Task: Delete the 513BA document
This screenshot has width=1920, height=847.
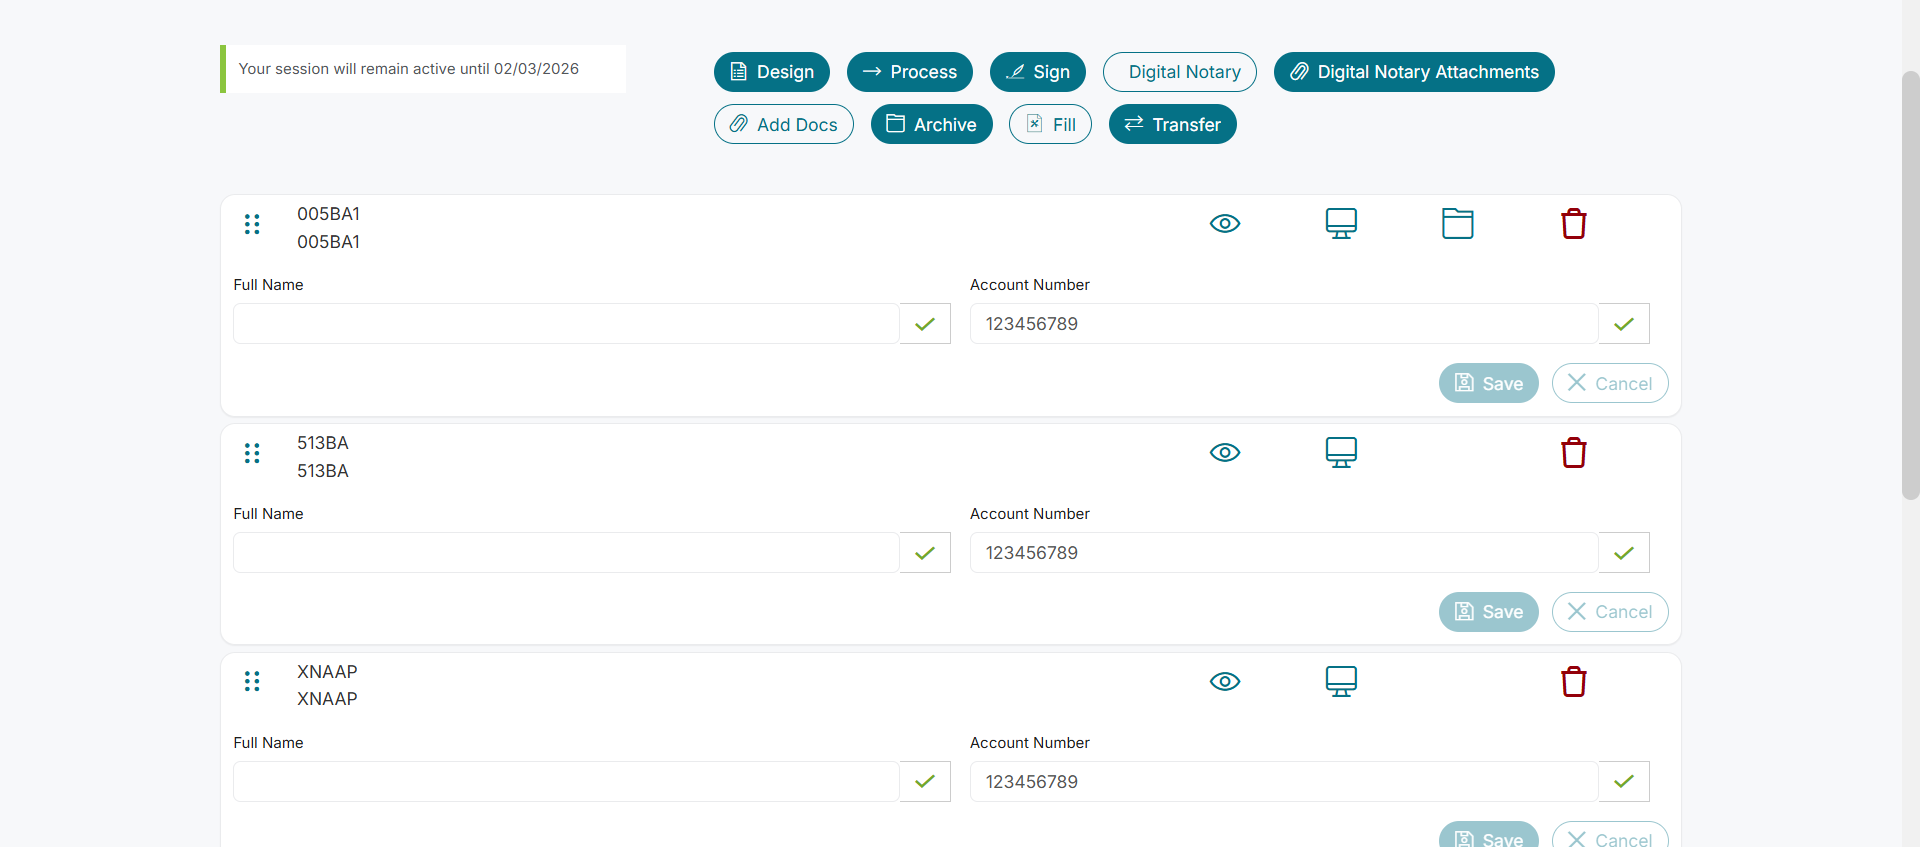Action: [x=1573, y=453]
